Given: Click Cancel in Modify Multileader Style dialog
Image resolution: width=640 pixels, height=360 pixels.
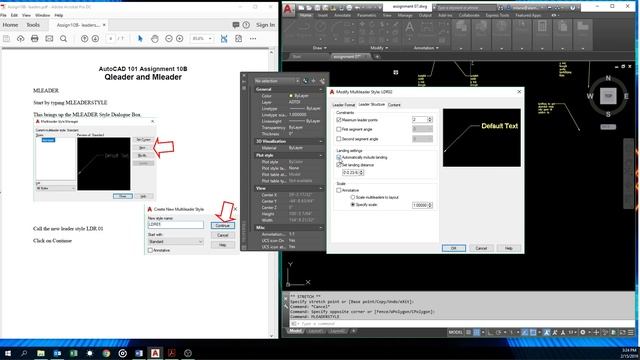Looking at the screenshot, I should click(481, 248).
